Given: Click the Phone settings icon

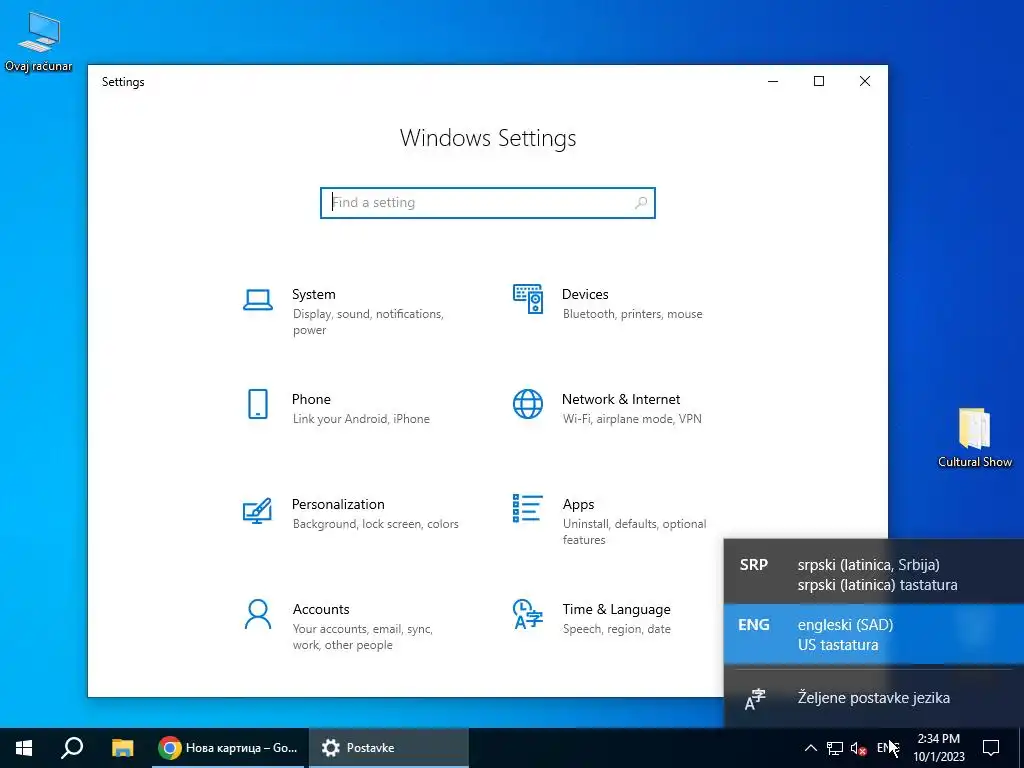Looking at the screenshot, I should click(258, 404).
